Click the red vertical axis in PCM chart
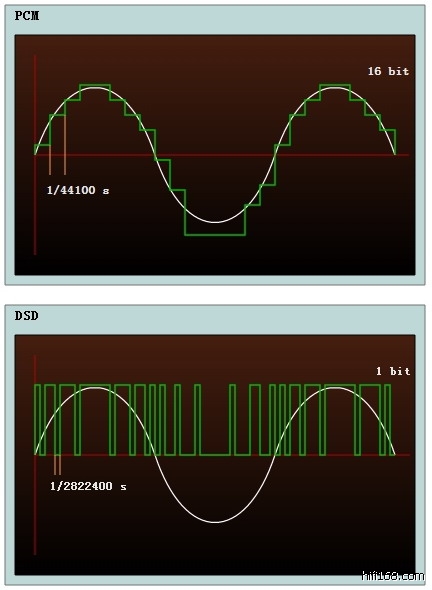The height and width of the screenshot is (590, 432). tap(35, 155)
